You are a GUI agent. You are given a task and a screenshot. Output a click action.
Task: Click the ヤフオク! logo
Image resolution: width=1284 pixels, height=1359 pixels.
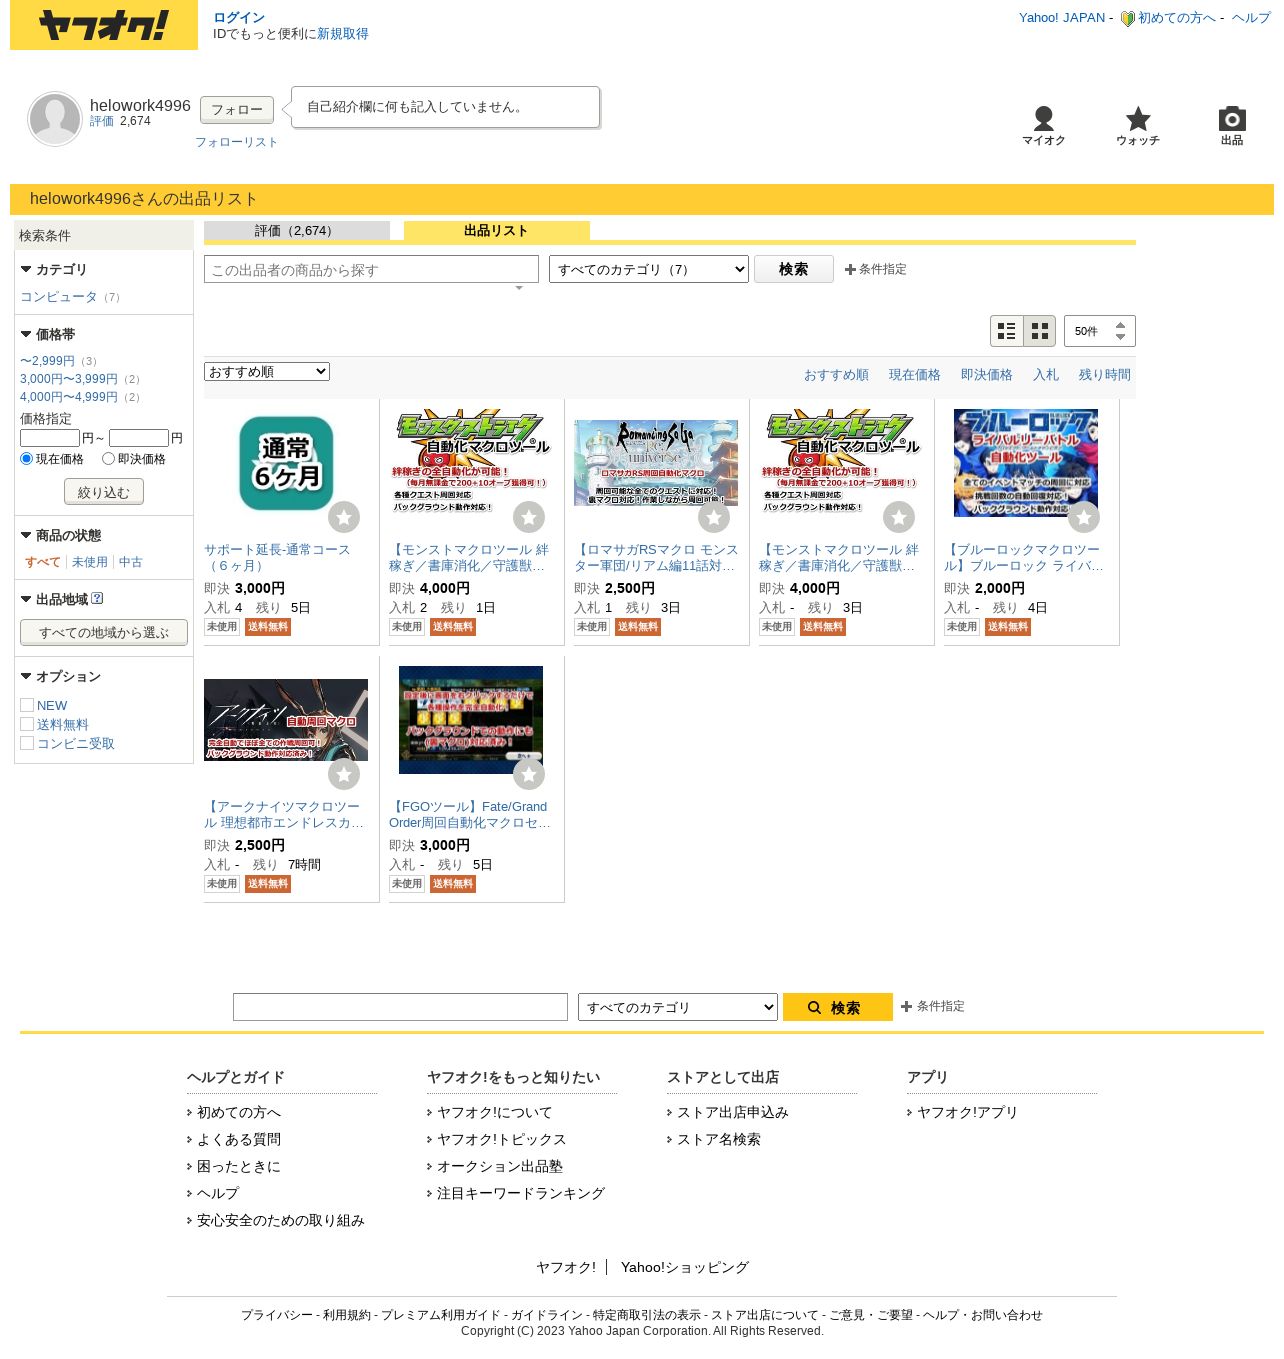click(x=104, y=25)
